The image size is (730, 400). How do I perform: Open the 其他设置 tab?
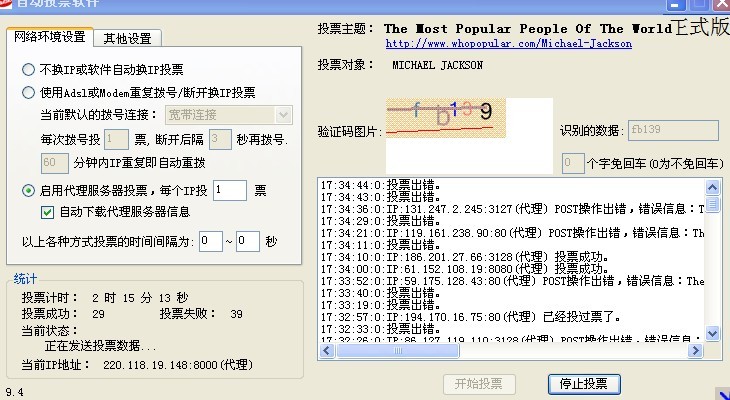pyautogui.click(x=127, y=38)
